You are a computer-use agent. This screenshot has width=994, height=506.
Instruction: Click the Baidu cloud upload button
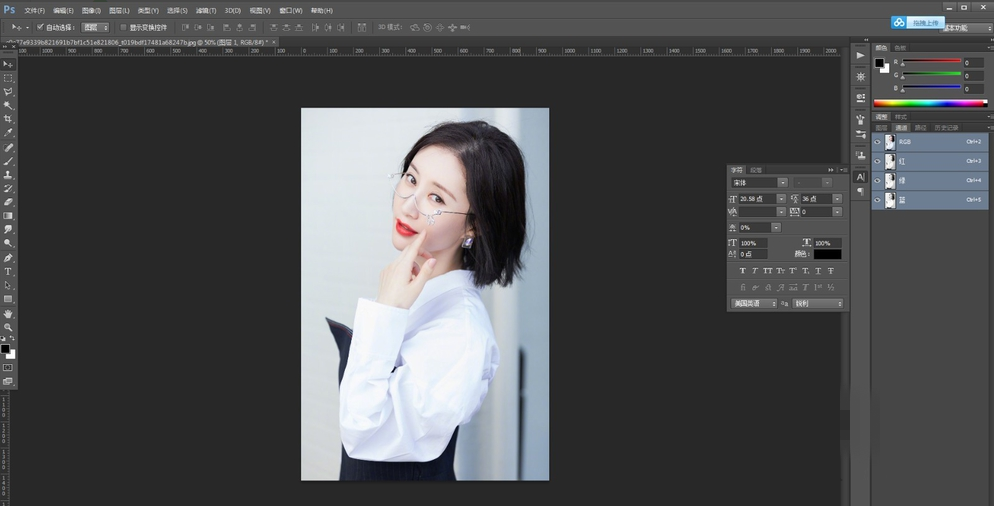917,22
